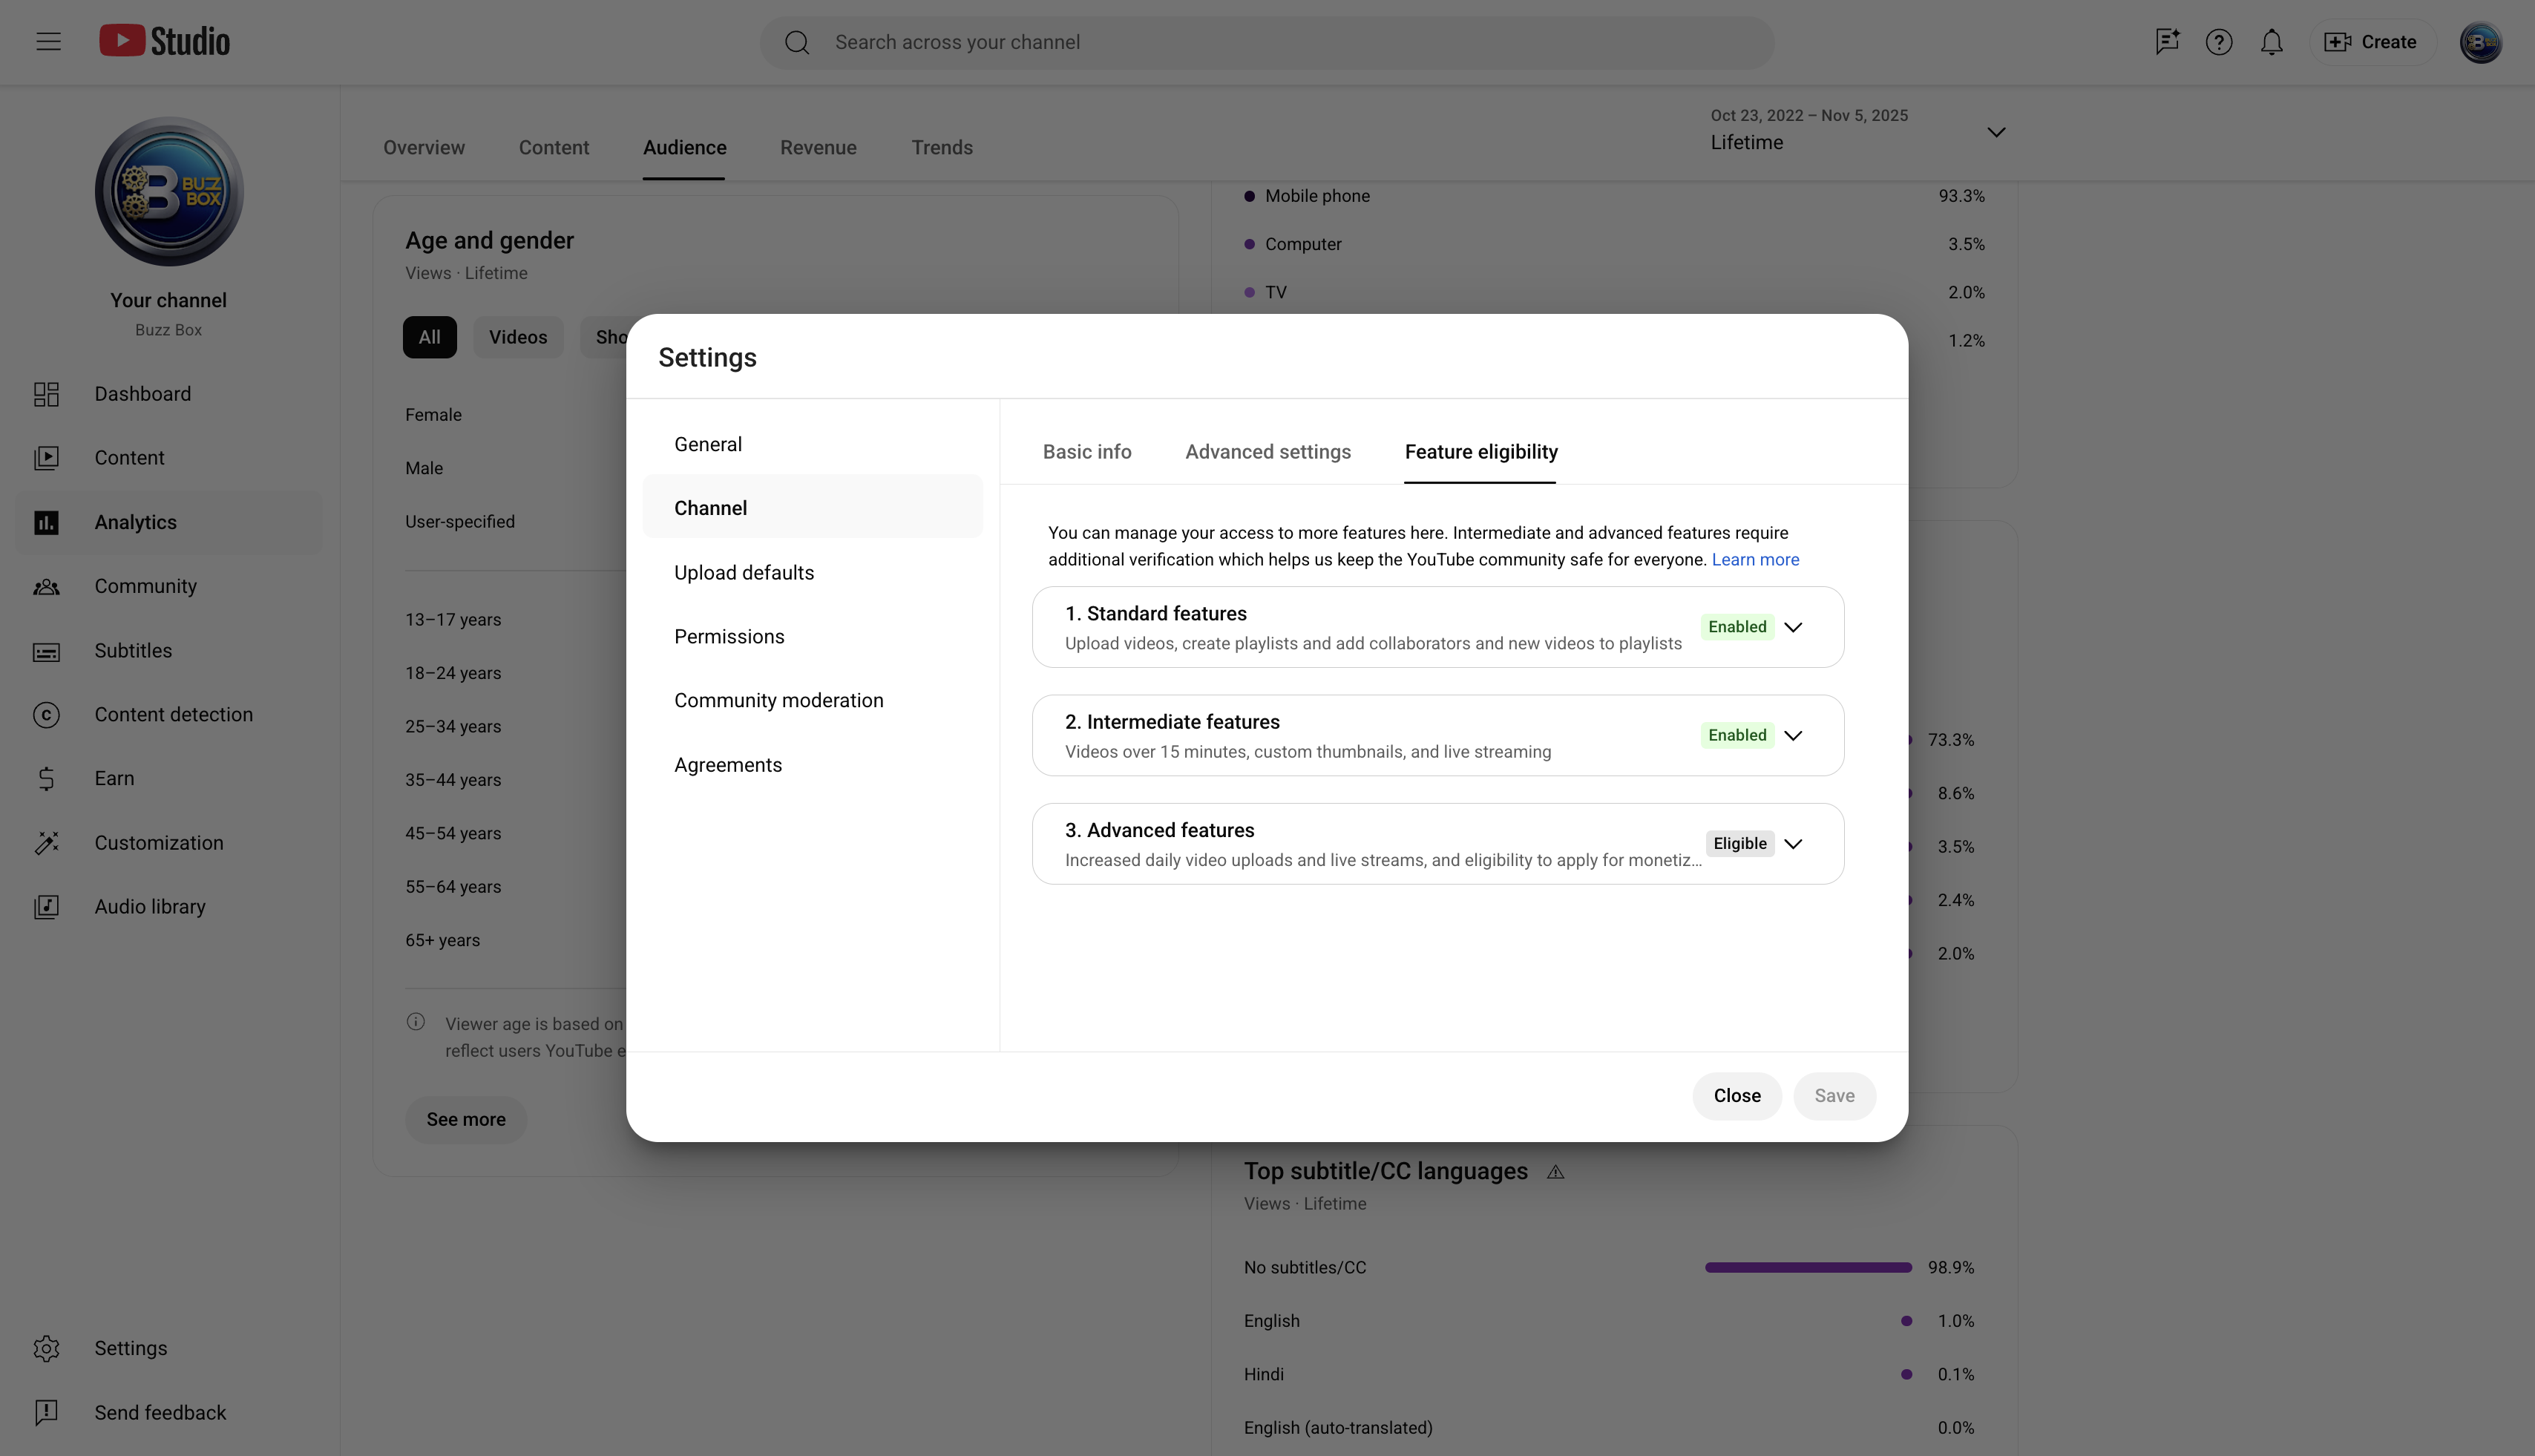
Task: Open Community moderation settings
Action: (812, 701)
